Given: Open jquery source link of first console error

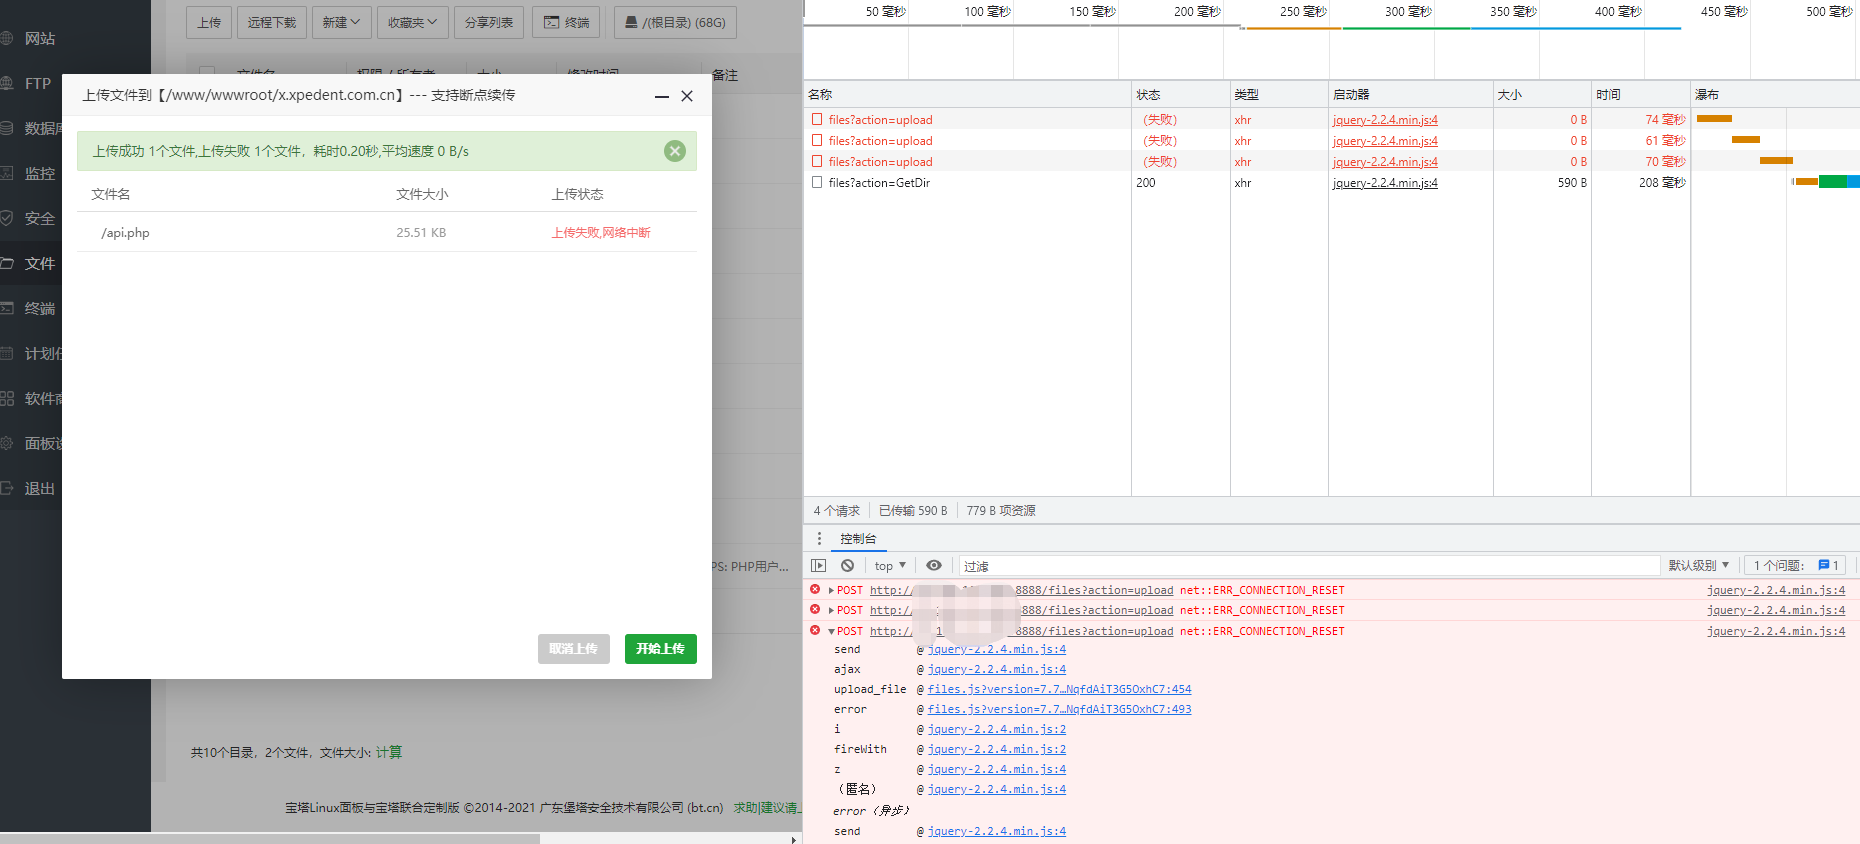Looking at the screenshot, I should tap(1776, 590).
